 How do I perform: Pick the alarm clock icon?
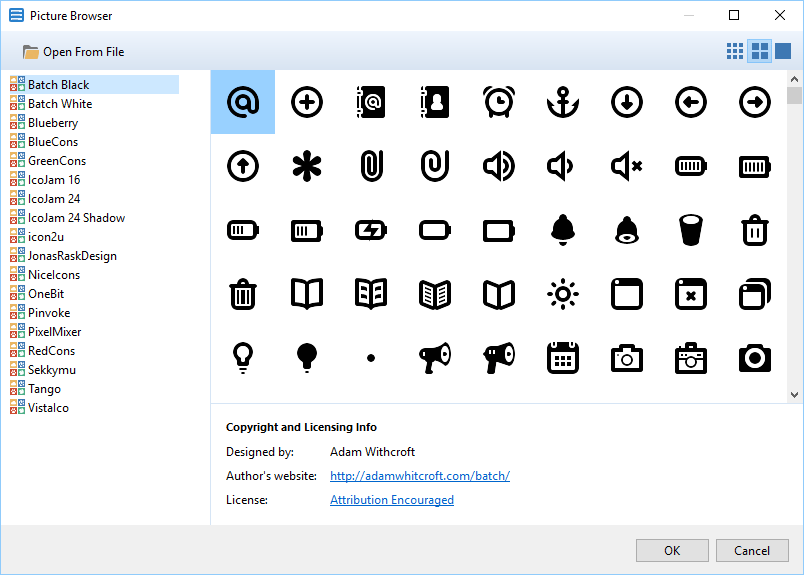pos(499,102)
